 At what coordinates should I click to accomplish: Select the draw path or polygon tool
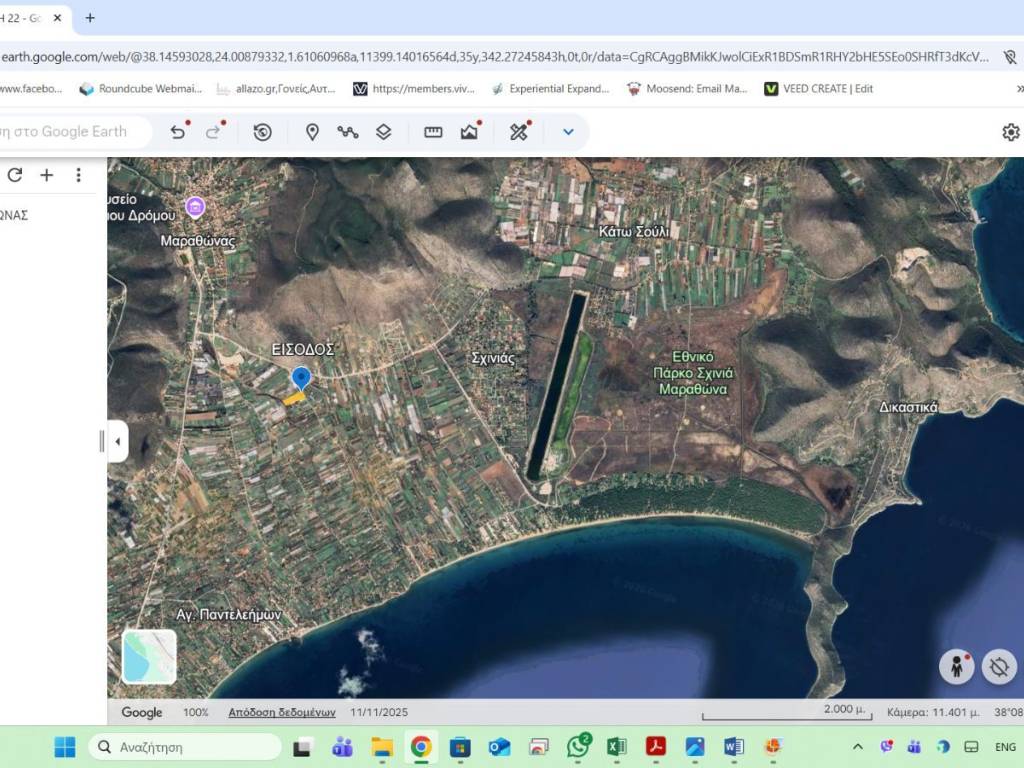pyautogui.click(x=348, y=132)
